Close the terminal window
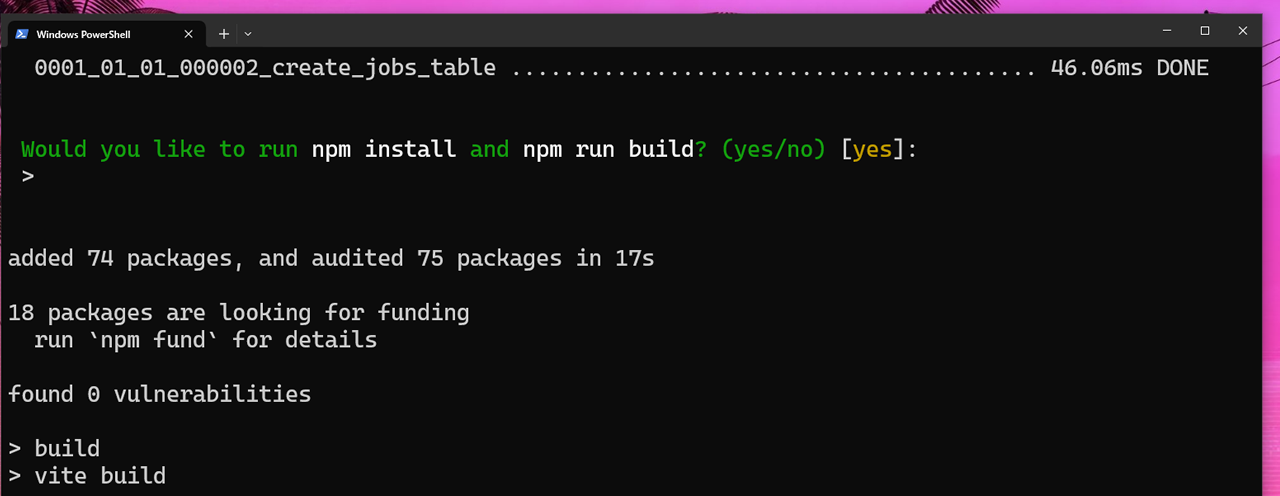Viewport: 1280px width, 496px height. pyautogui.click(x=1243, y=31)
